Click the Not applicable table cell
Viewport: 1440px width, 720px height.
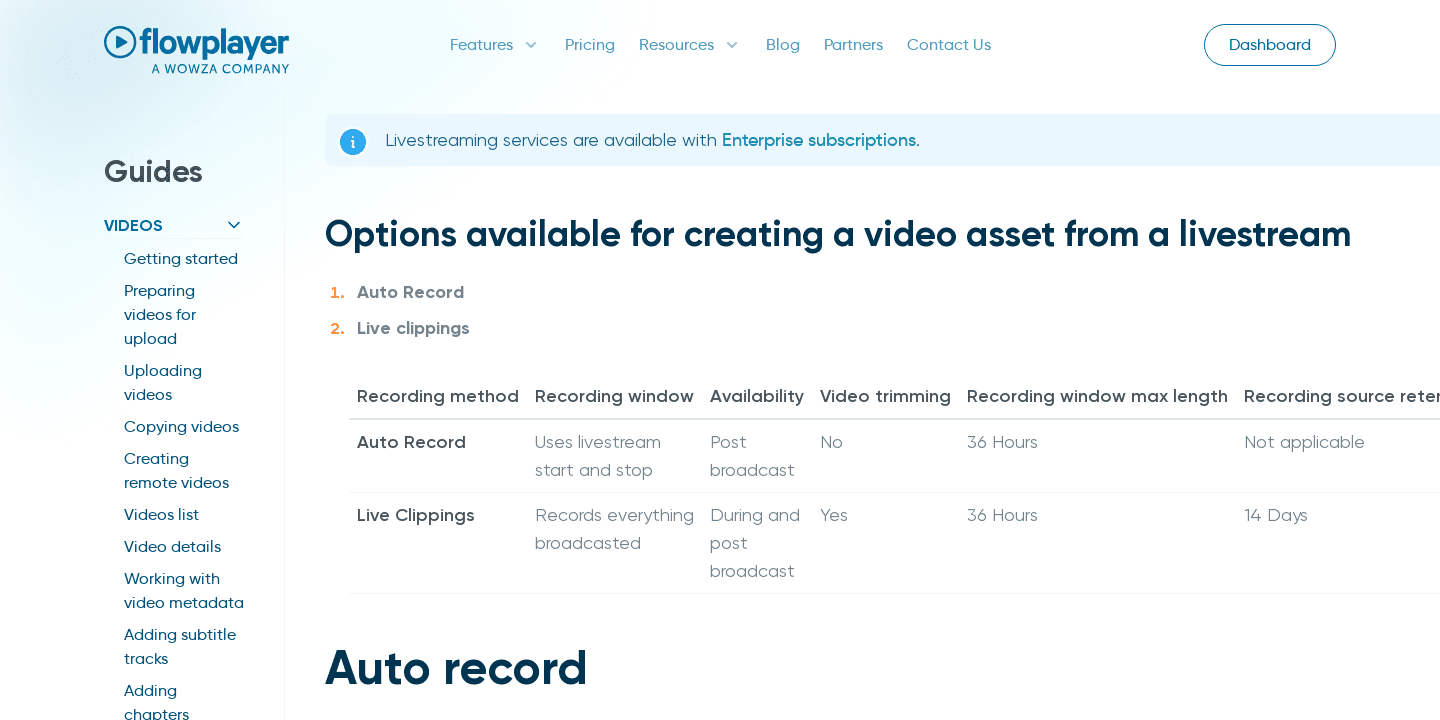tap(1304, 442)
